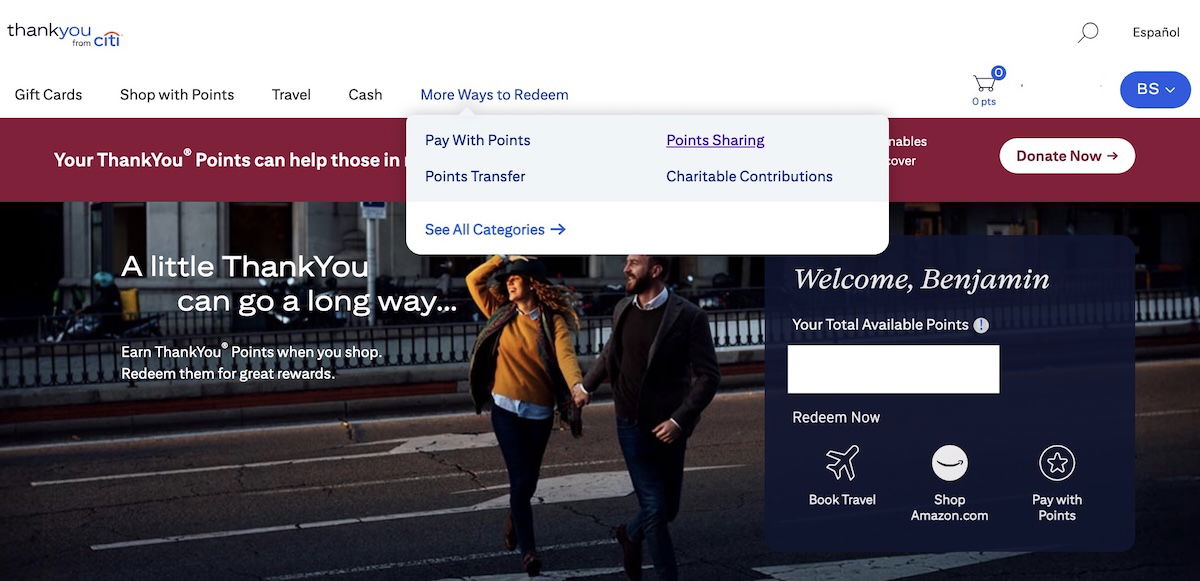Collapse the More Ways to Redeem menu

[494, 95]
